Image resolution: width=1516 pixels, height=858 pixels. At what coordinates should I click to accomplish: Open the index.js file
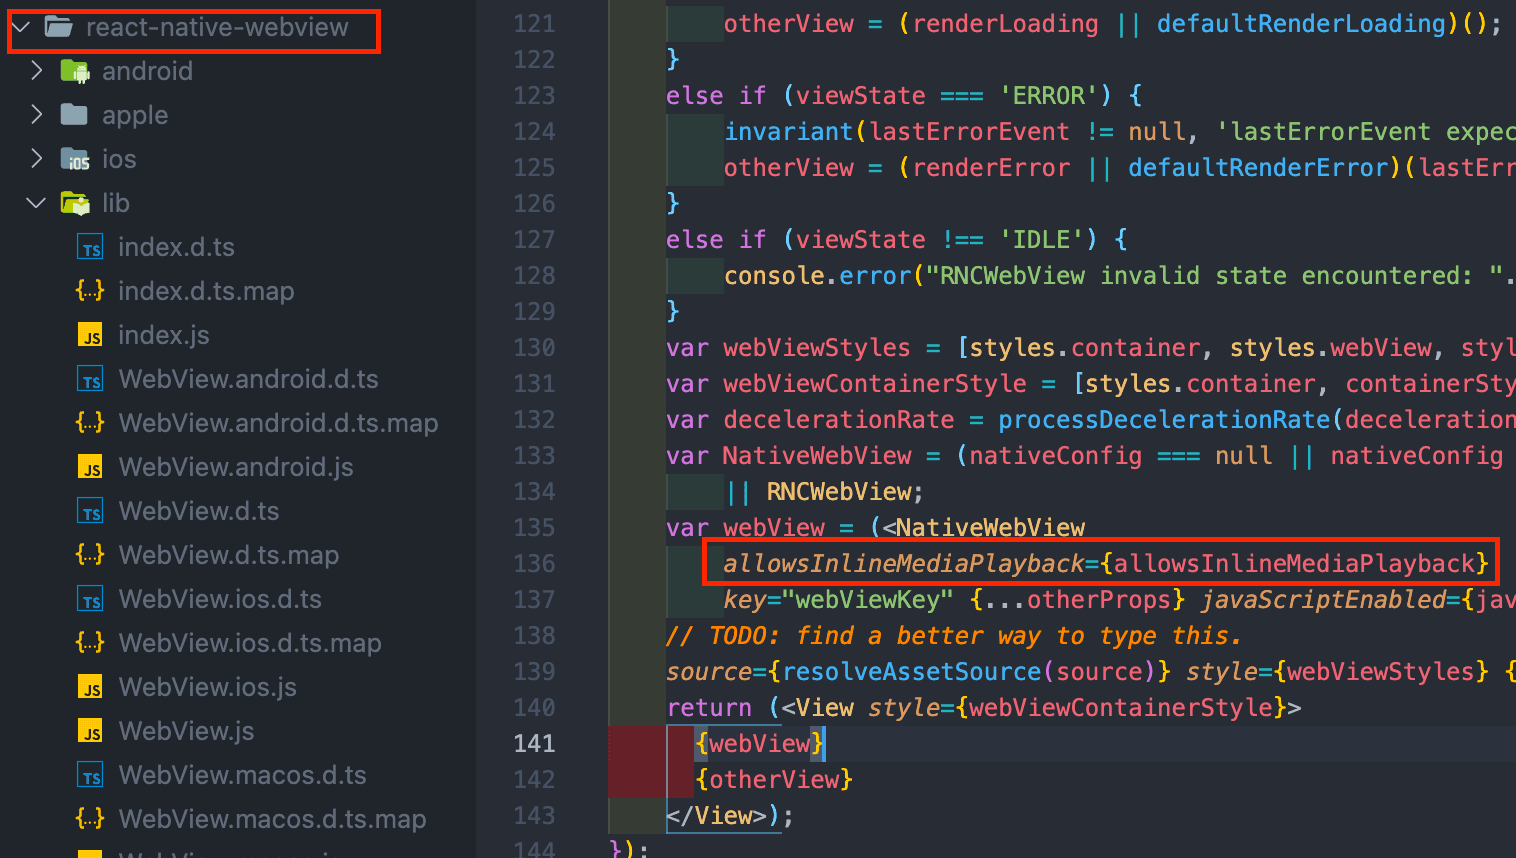pos(164,335)
